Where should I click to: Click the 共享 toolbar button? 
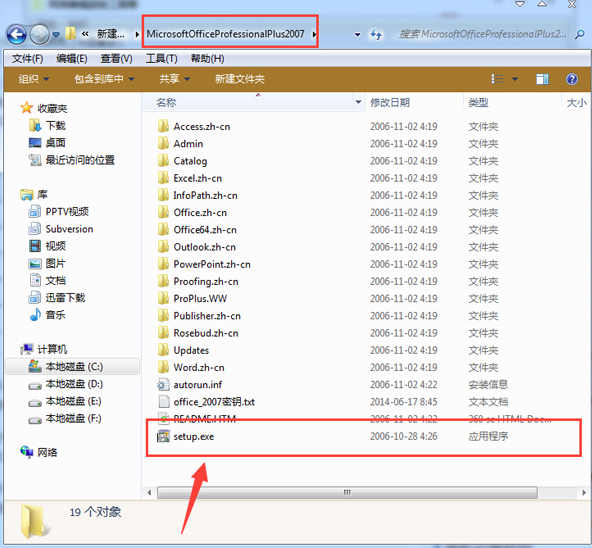174,79
